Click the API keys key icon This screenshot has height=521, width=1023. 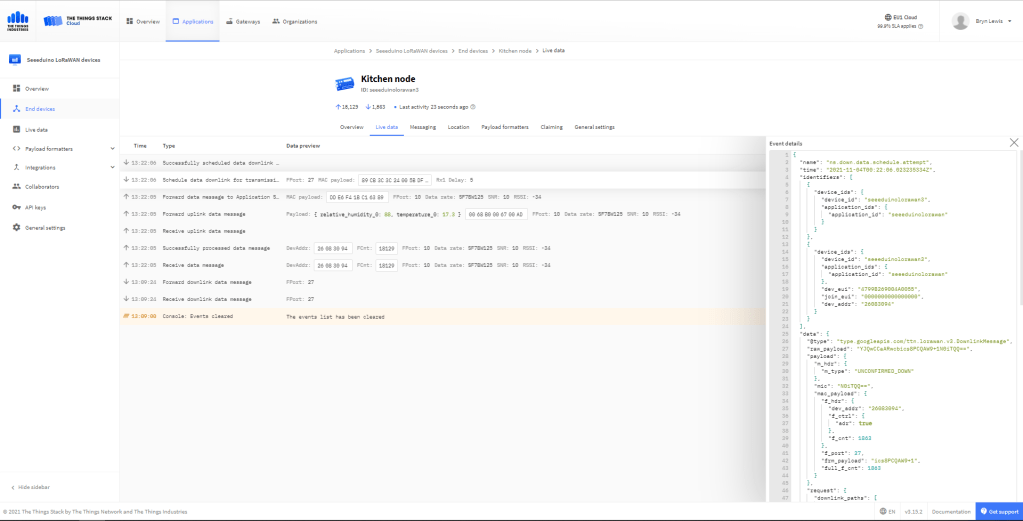click(17, 207)
